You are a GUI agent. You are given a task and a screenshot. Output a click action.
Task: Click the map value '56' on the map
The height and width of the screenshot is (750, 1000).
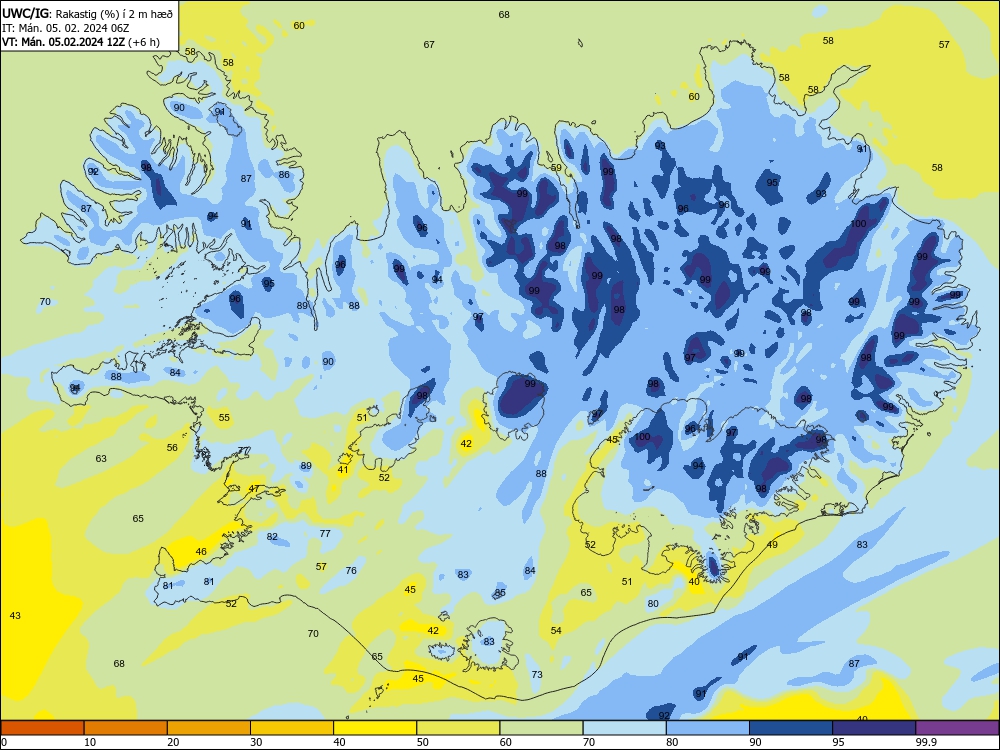[x=173, y=448]
